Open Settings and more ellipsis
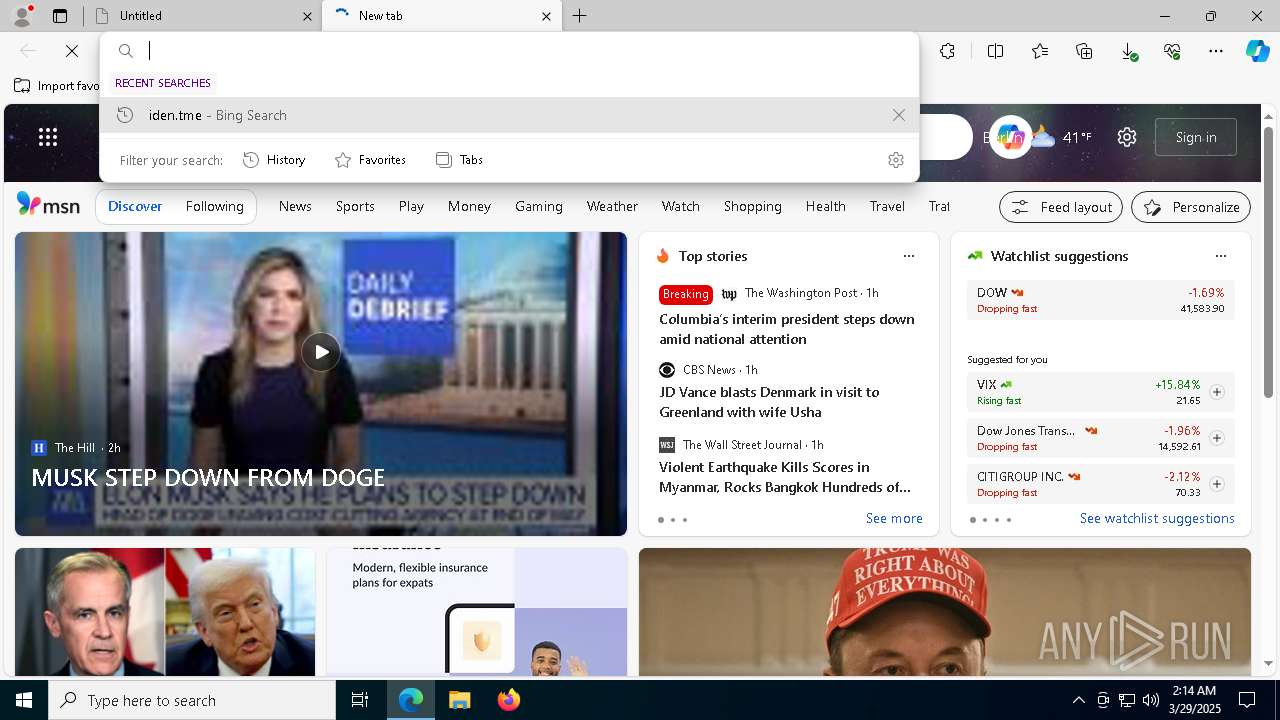The image size is (1280, 720). pyautogui.click(x=1216, y=51)
